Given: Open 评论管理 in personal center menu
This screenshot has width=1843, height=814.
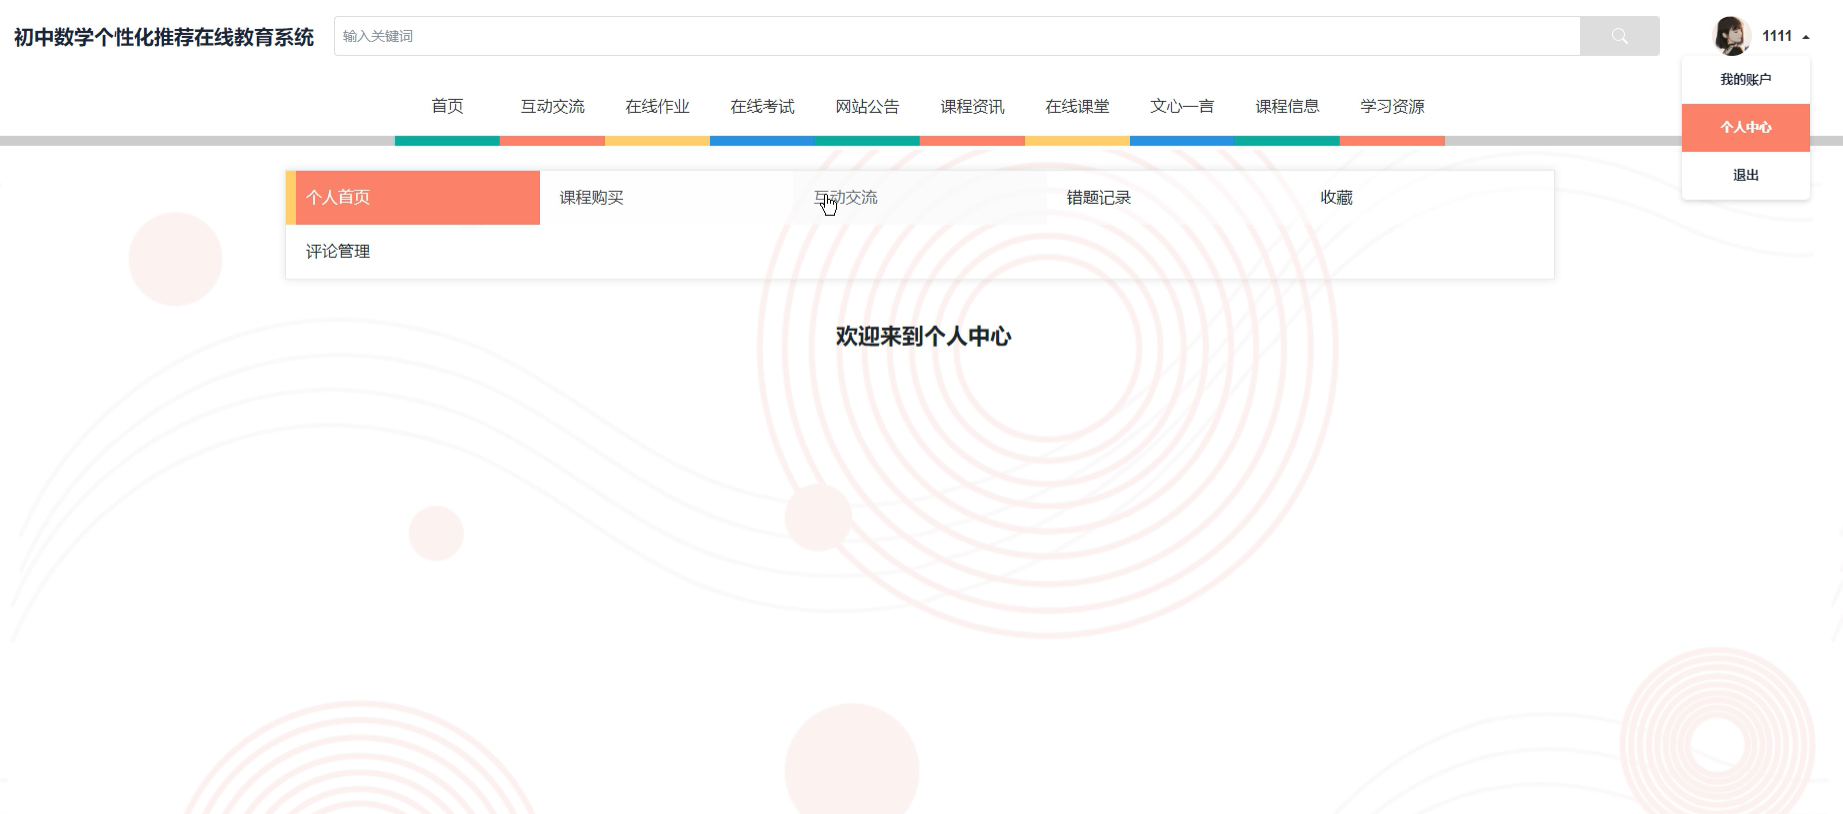Looking at the screenshot, I should click(x=413, y=252).
